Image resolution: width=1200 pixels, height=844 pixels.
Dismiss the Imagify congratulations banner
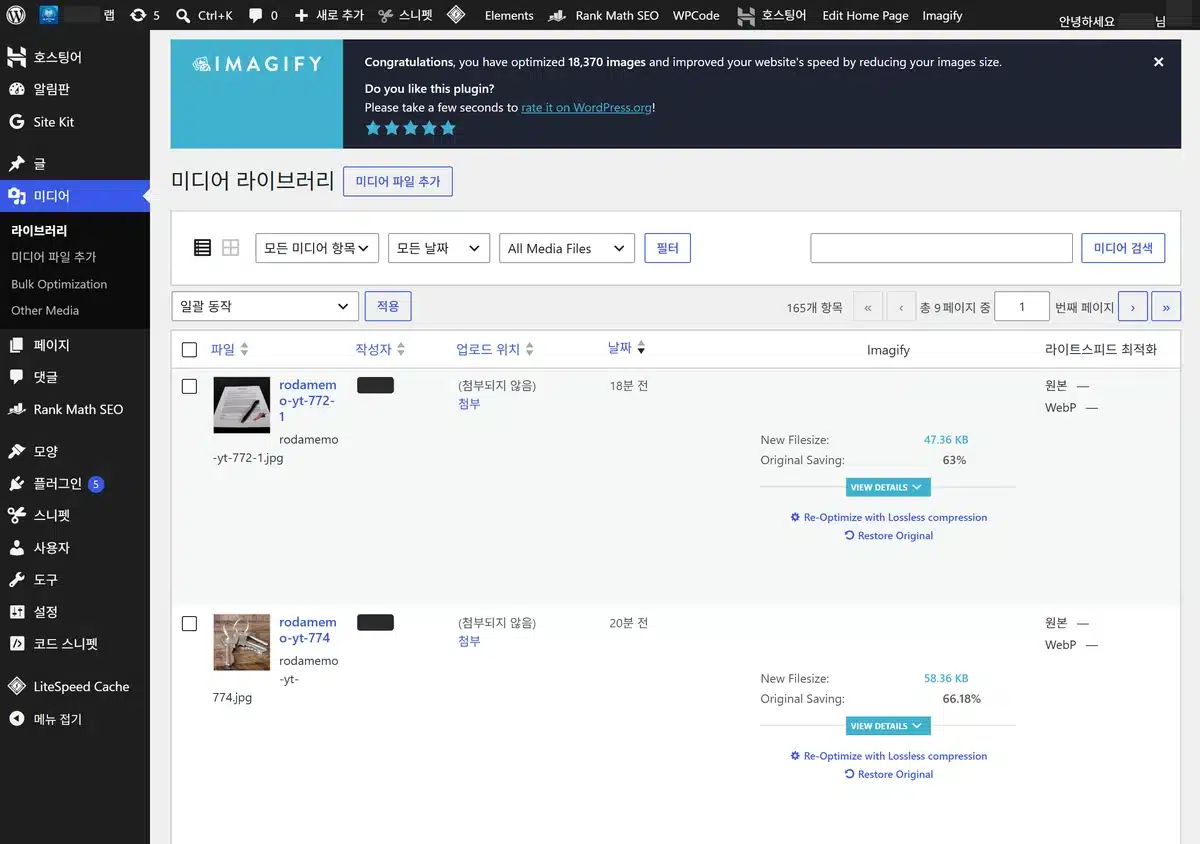[1158, 62]
